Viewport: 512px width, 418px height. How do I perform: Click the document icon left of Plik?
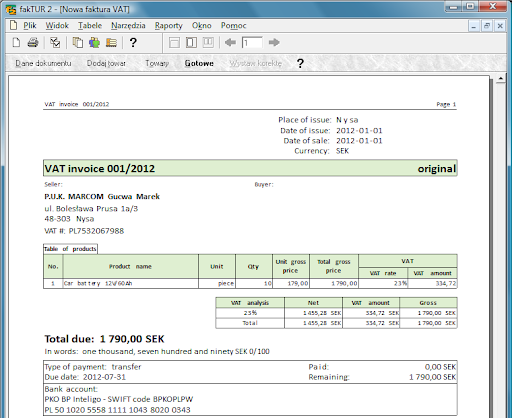14,25
